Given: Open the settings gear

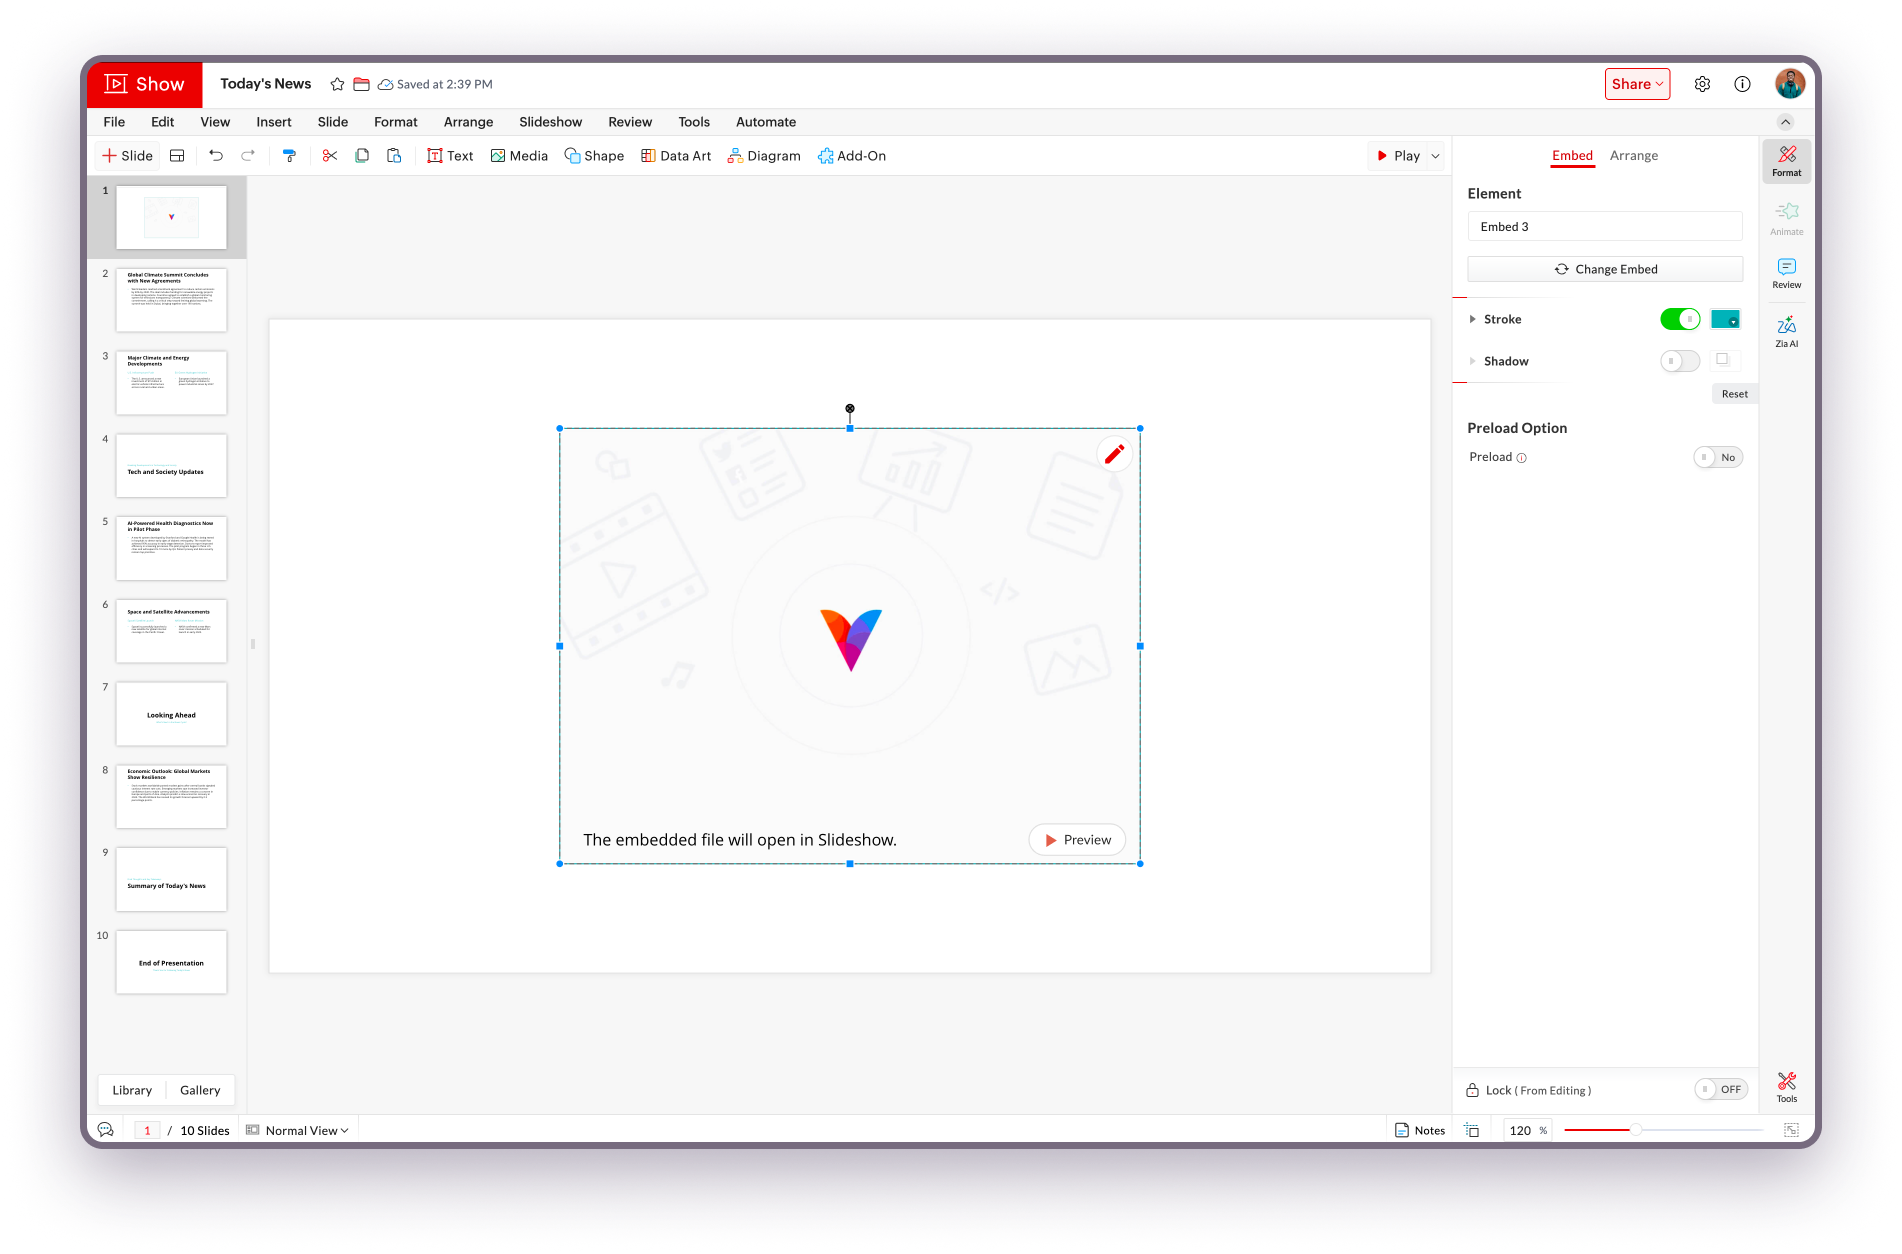Looking at the screenshot, I should (1702, 84).
